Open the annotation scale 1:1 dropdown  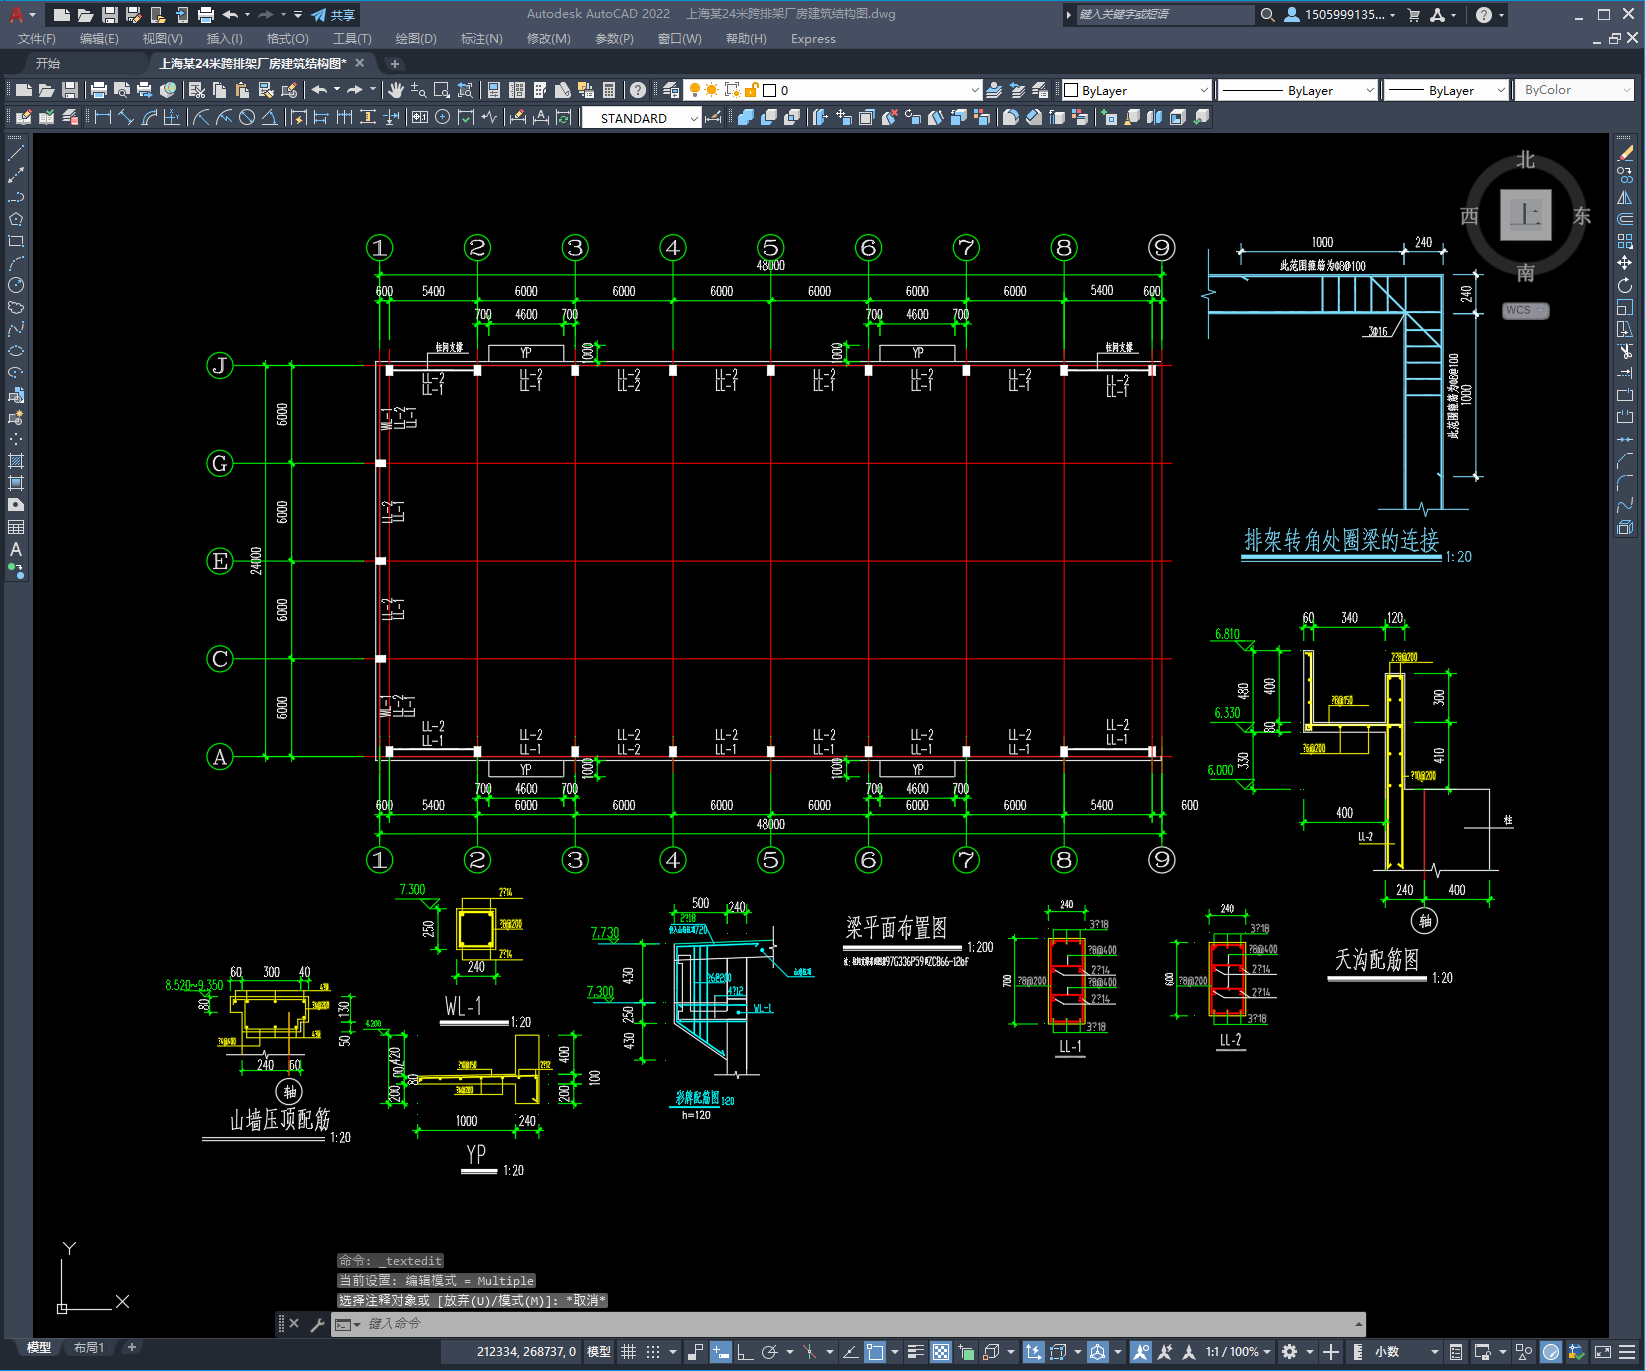click(x=1238, y=1352)
